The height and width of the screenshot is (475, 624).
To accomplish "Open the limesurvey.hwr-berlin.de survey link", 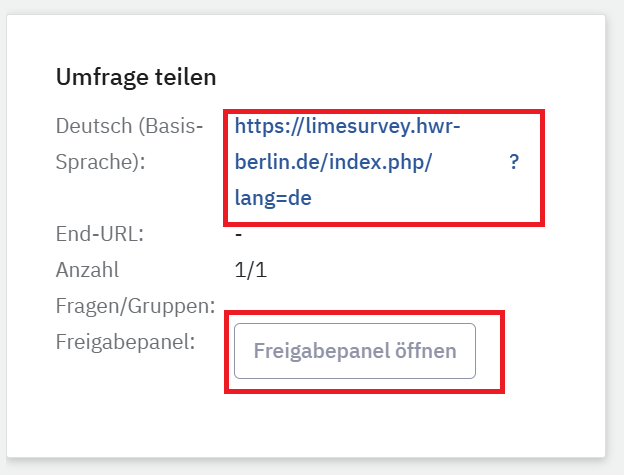I will coord(347,127).
